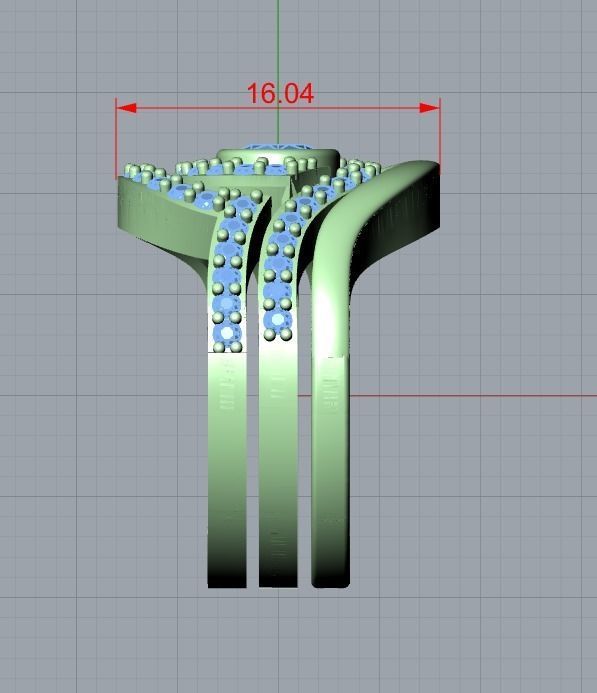Image resolution: width=597 pixels, height=693 pixels.
Task: Click the right arrowhead of the dimension line
Action: tap(429, 108)
